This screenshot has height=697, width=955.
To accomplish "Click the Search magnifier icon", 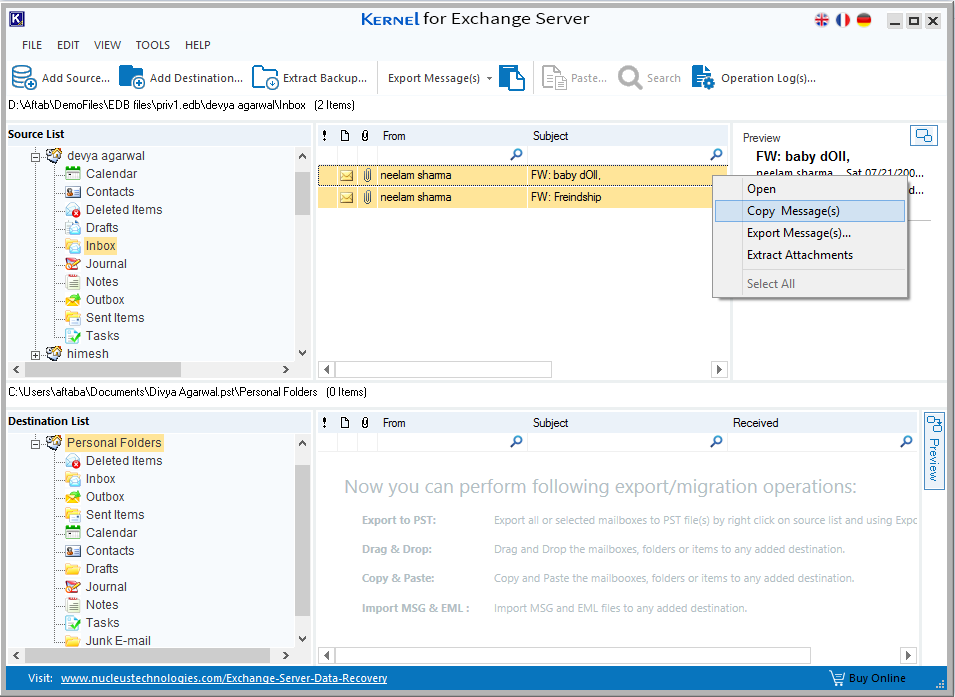I will click(630, 77).
